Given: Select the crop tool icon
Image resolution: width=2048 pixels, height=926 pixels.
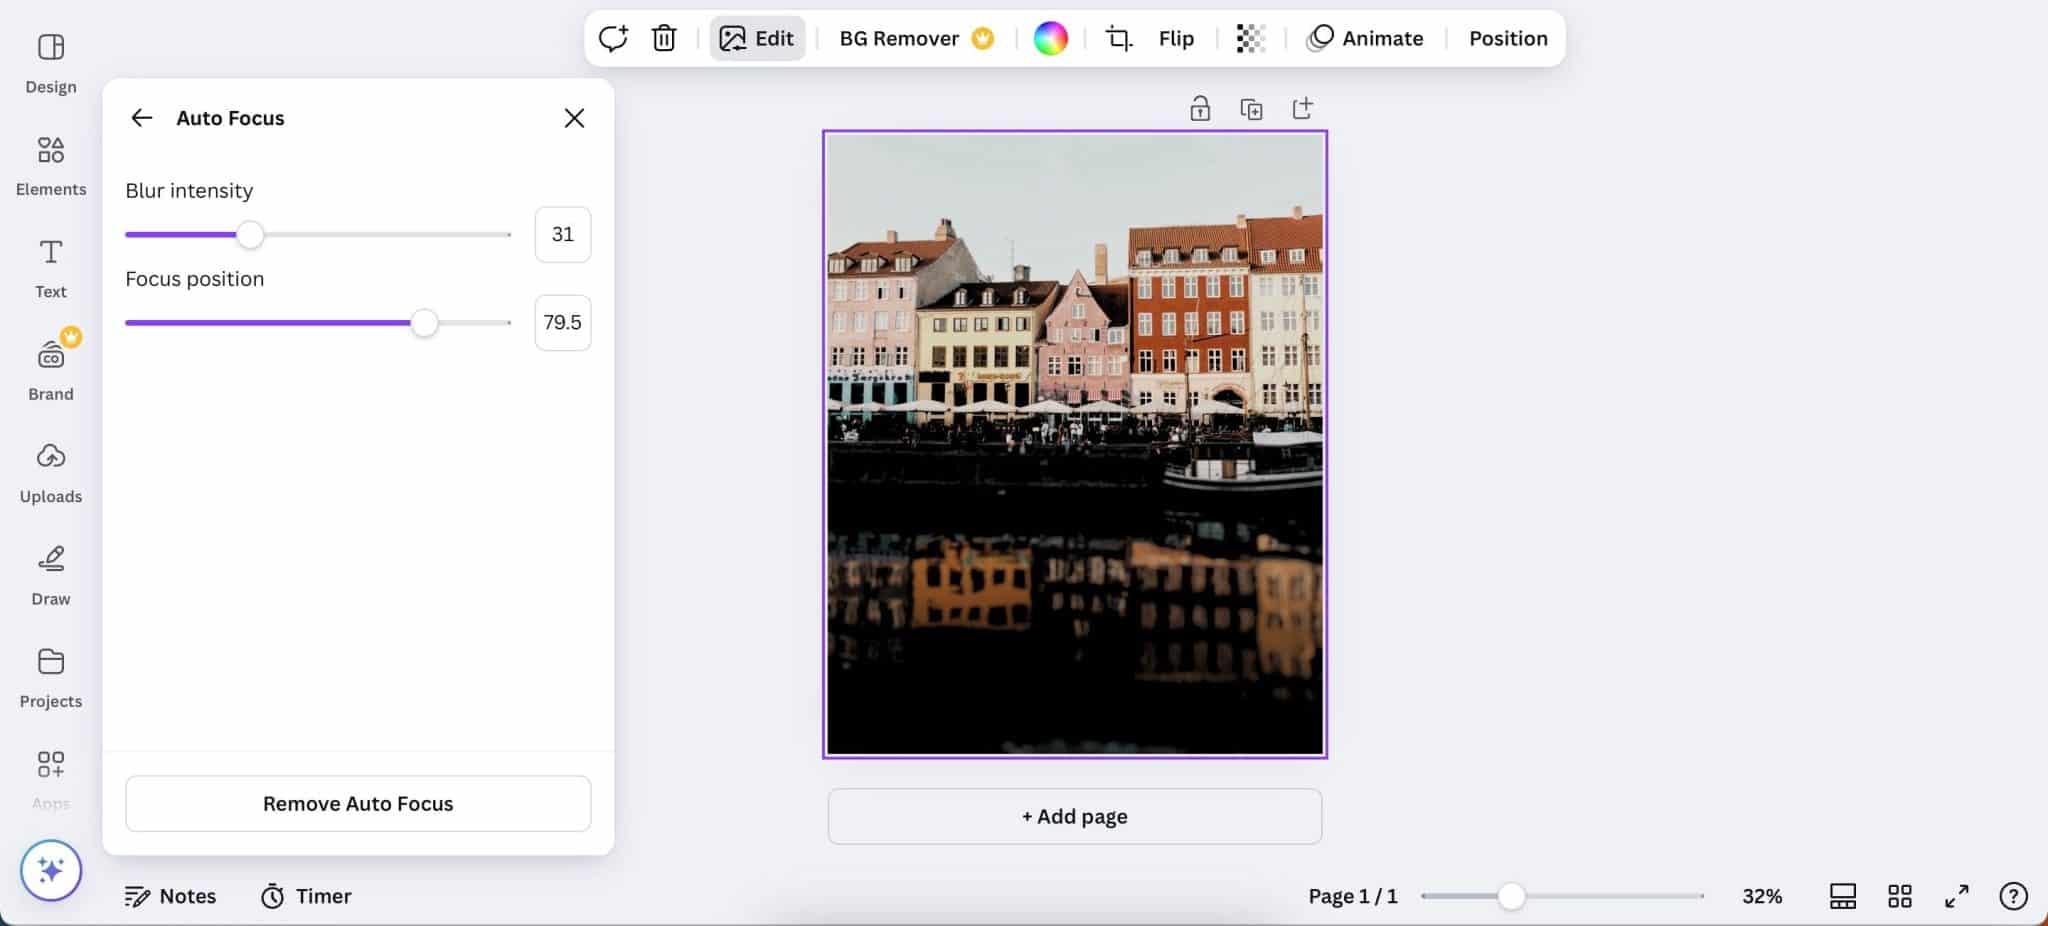Looking at the screenshot, I should click(1118, 38).
